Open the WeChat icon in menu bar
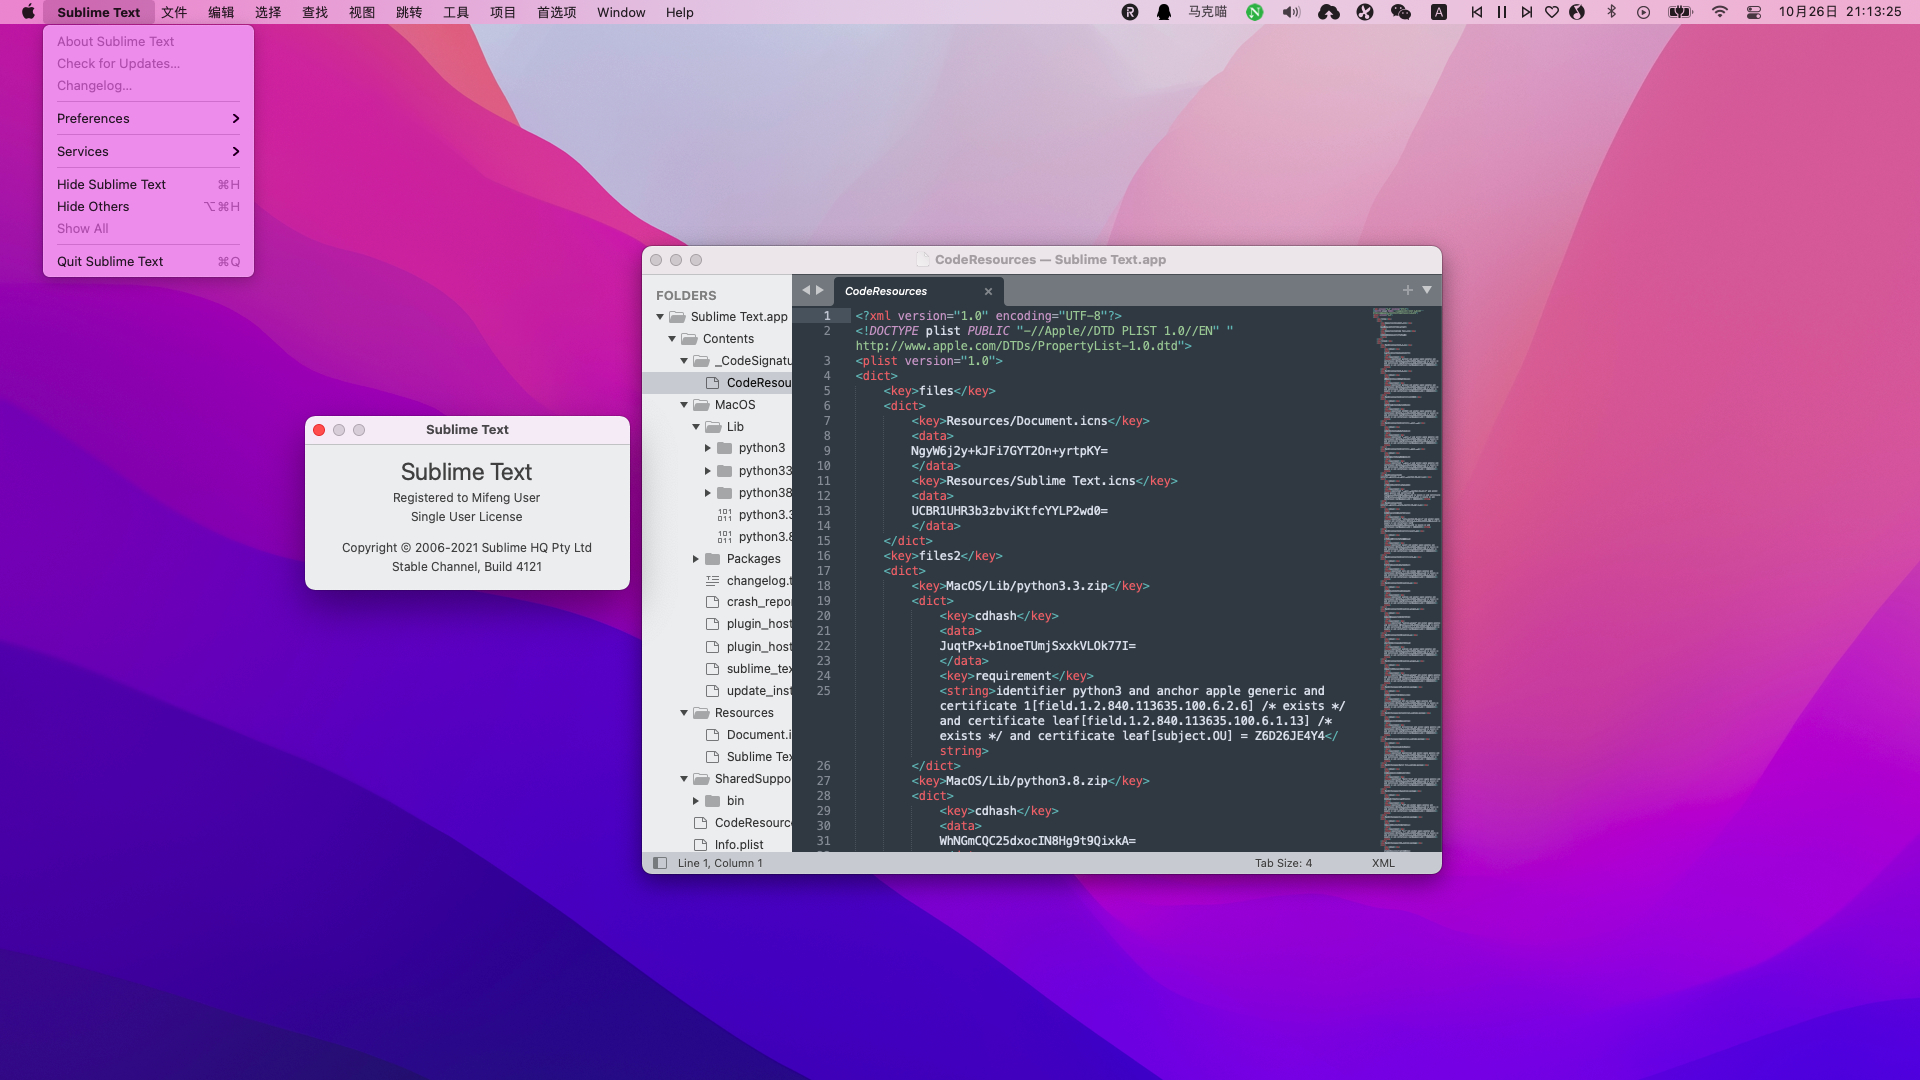This screenshot has width=1920, height=1080. click(x=1400, y=12)
